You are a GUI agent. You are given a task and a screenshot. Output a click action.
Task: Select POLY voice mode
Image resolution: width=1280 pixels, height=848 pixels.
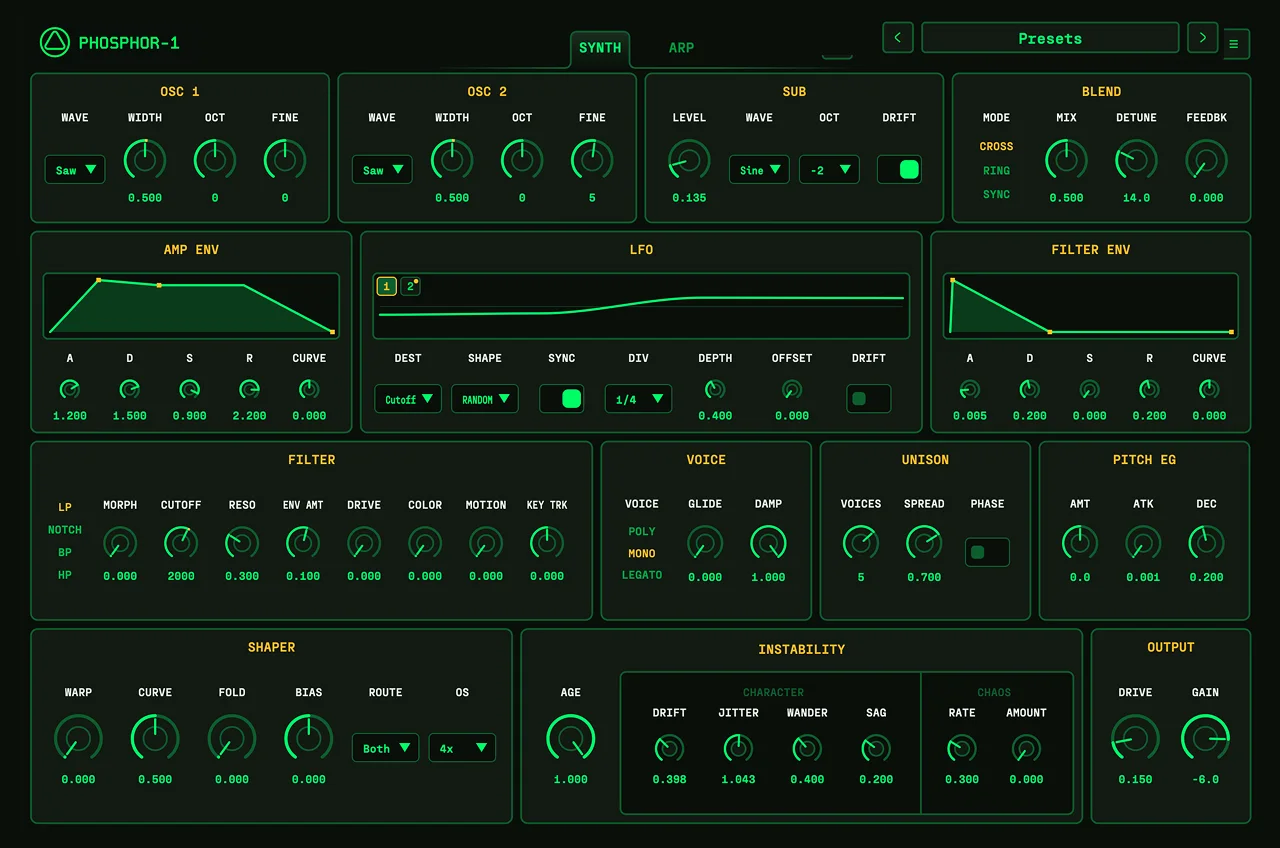pyautogui.click(x=642, y=531)
